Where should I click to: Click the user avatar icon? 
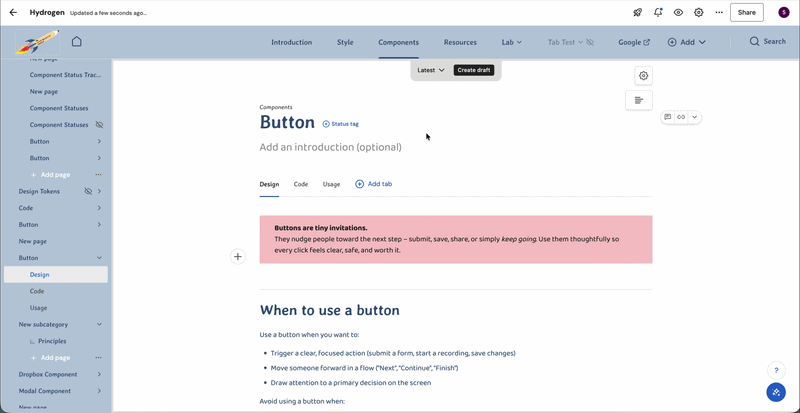click(x=783, y=13)
